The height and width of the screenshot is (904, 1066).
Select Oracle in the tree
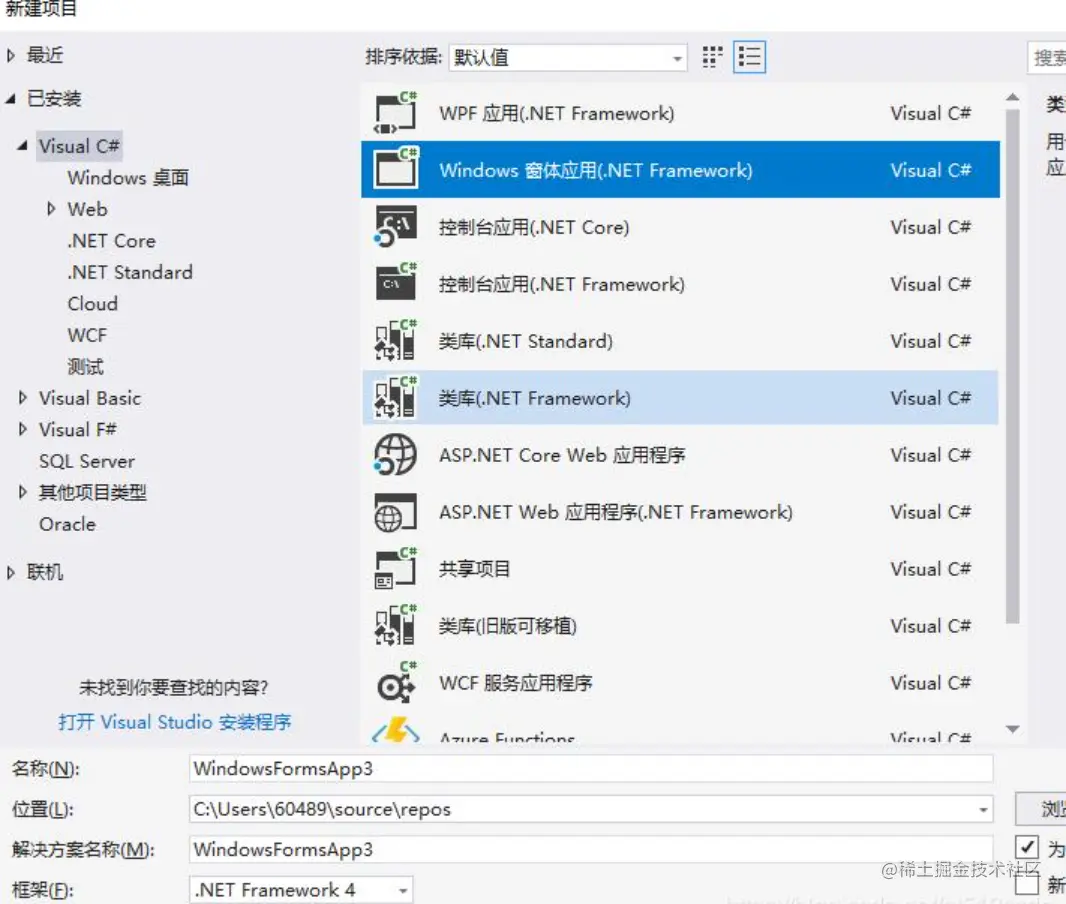tap(67, 524)
